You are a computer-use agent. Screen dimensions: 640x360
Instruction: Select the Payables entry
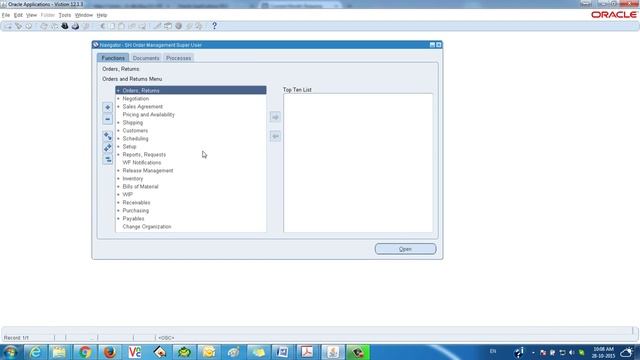coord(133,219)
